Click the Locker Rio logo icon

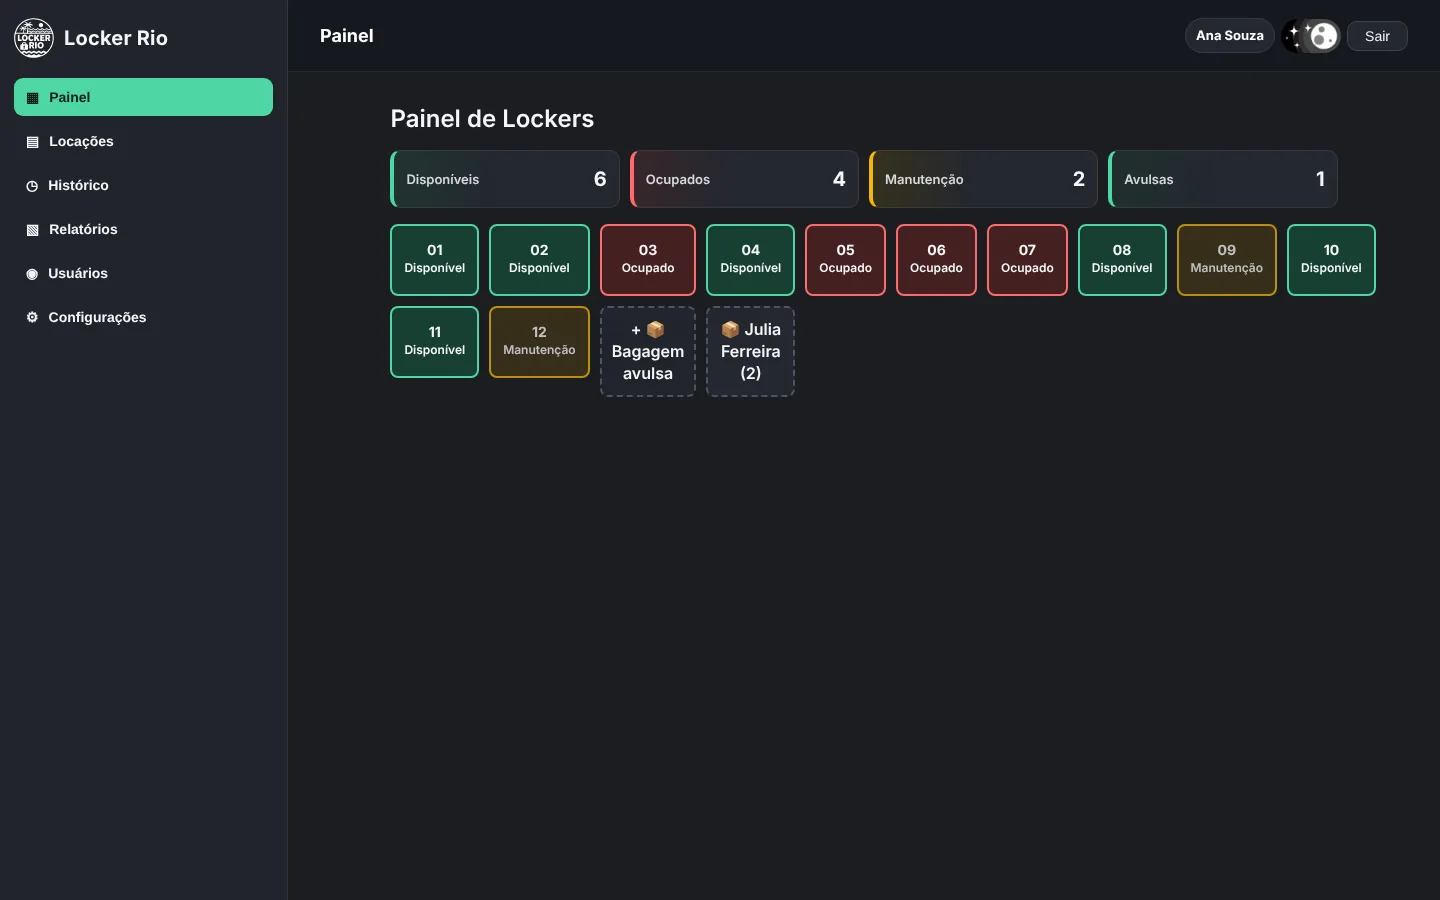click(34, 38)
